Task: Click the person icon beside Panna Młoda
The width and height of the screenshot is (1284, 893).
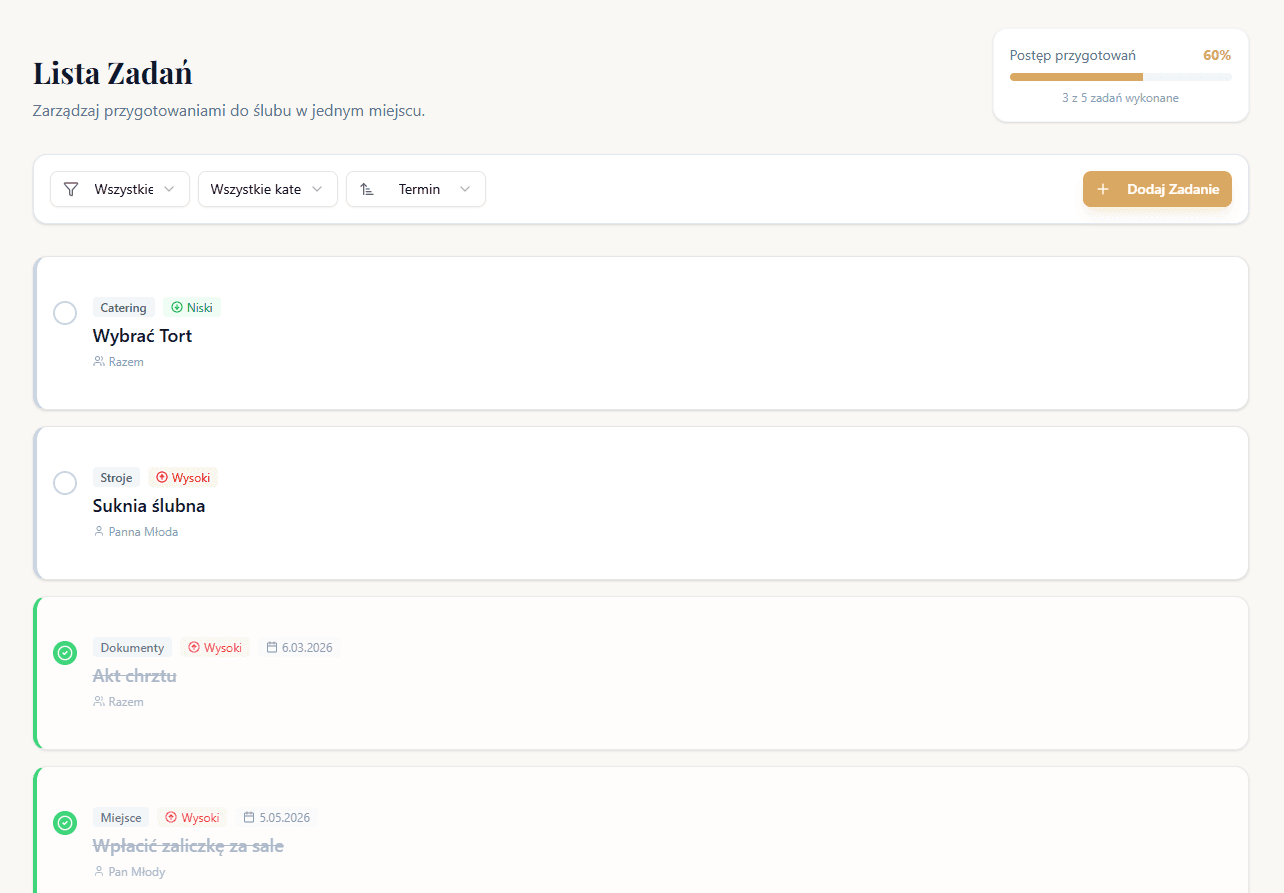Action: point(99,532)
